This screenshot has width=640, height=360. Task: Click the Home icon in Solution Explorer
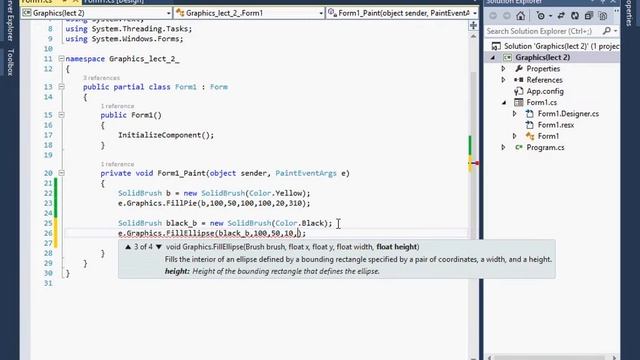coord(520,16)
